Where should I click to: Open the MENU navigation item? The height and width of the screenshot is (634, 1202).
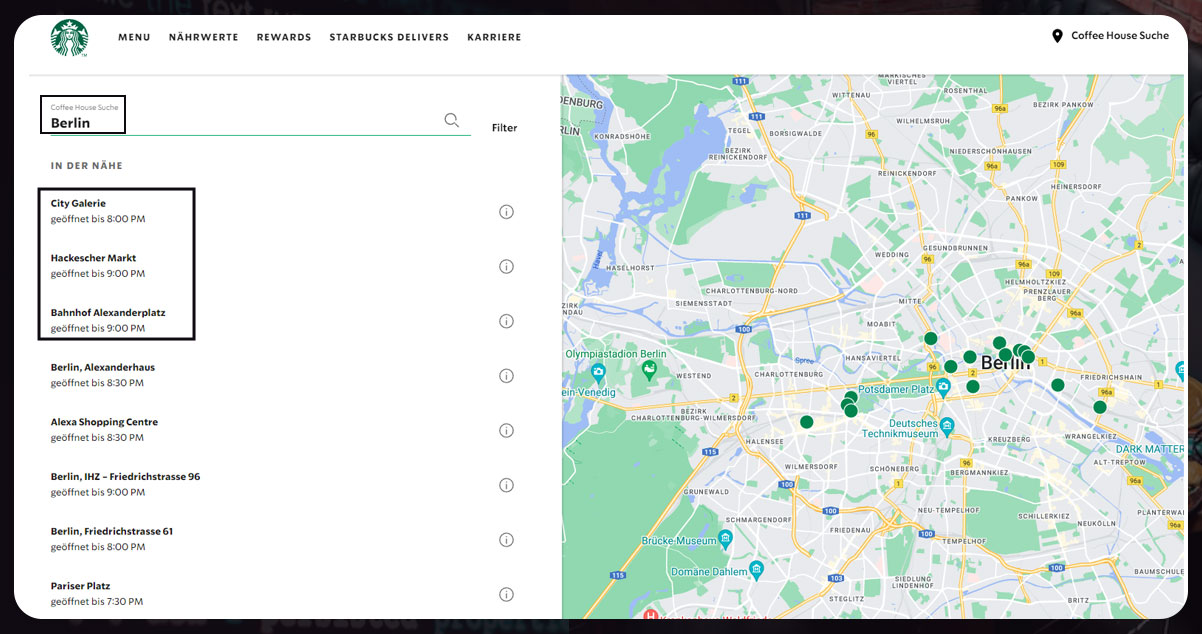tap(134, 37)
